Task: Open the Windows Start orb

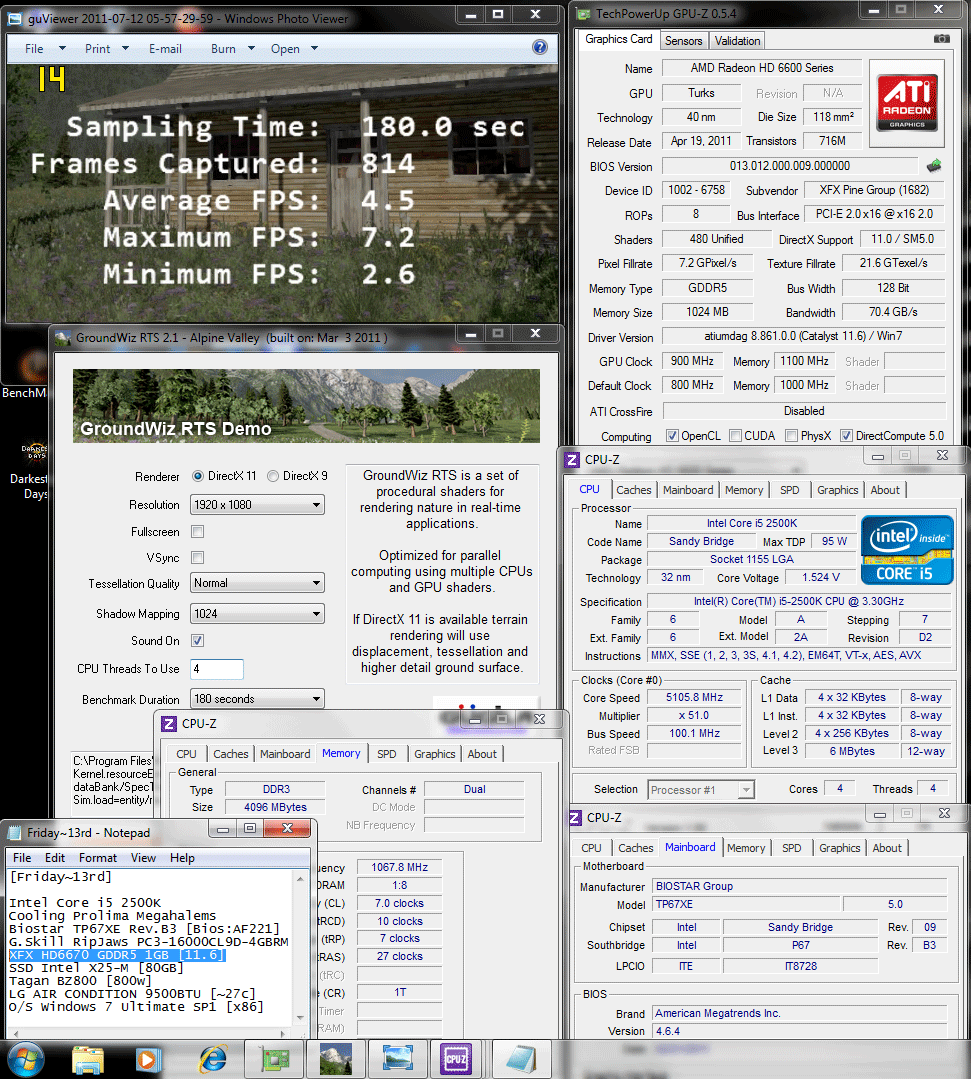Action: [x=25, y=1060]
